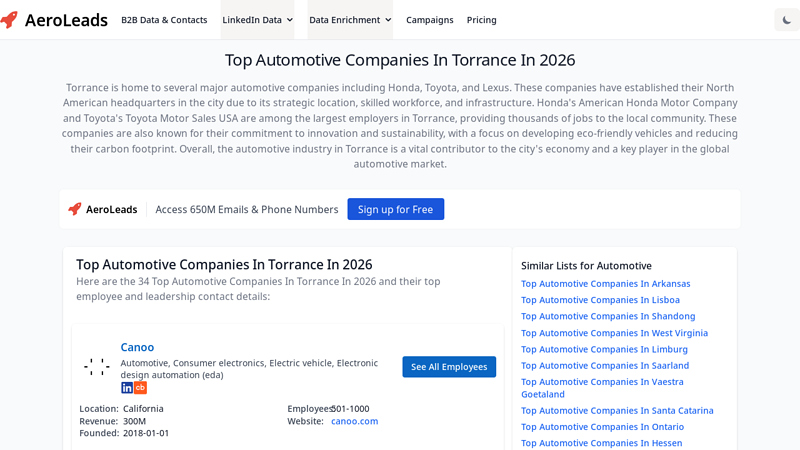
Task: Click the Revenue value '300M'
Action: coord(134,421)
